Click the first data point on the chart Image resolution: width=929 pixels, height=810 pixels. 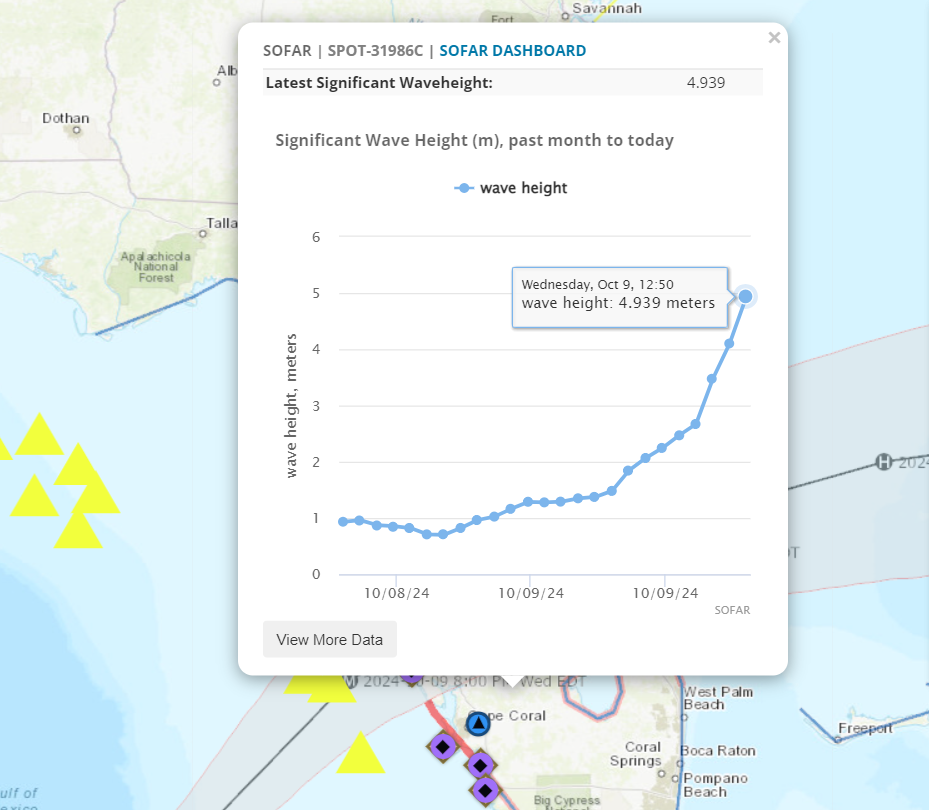tap(343, 522)
